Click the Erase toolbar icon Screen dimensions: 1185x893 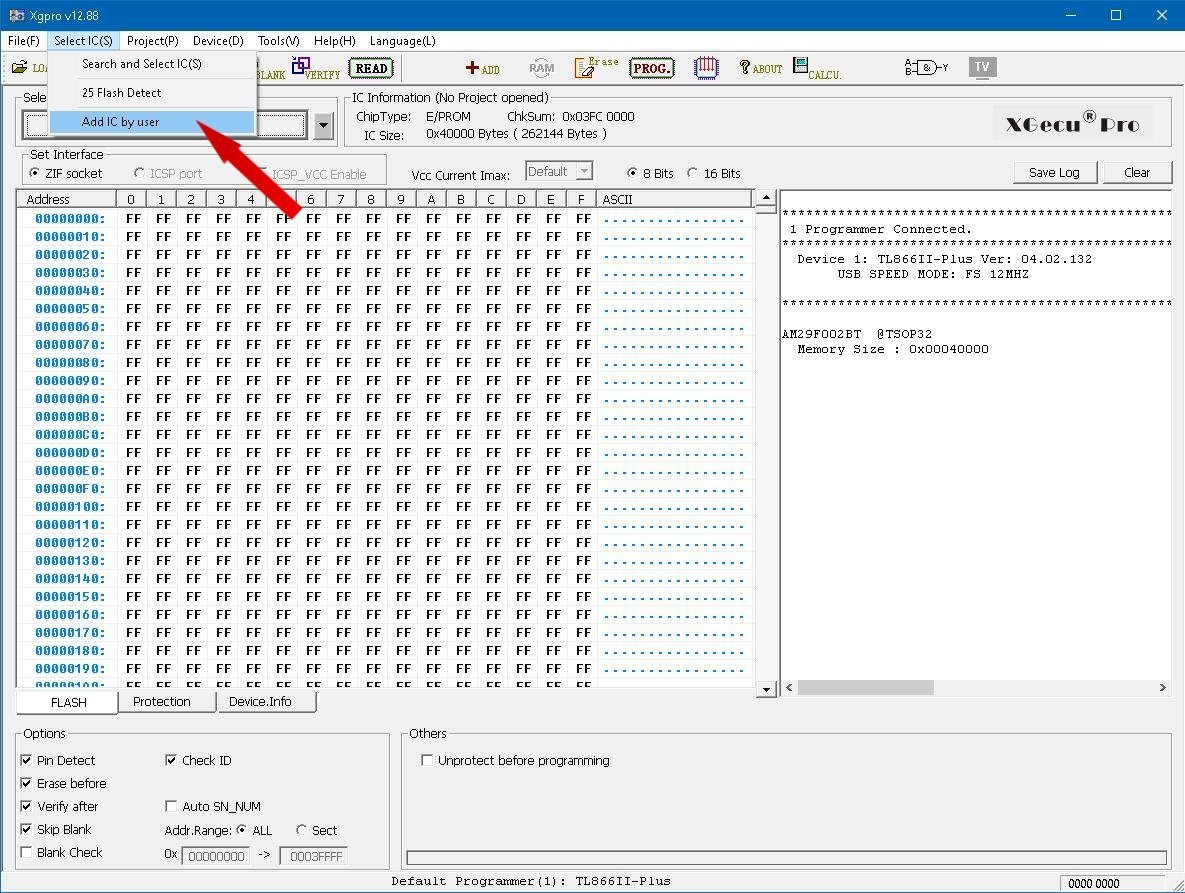596,68
